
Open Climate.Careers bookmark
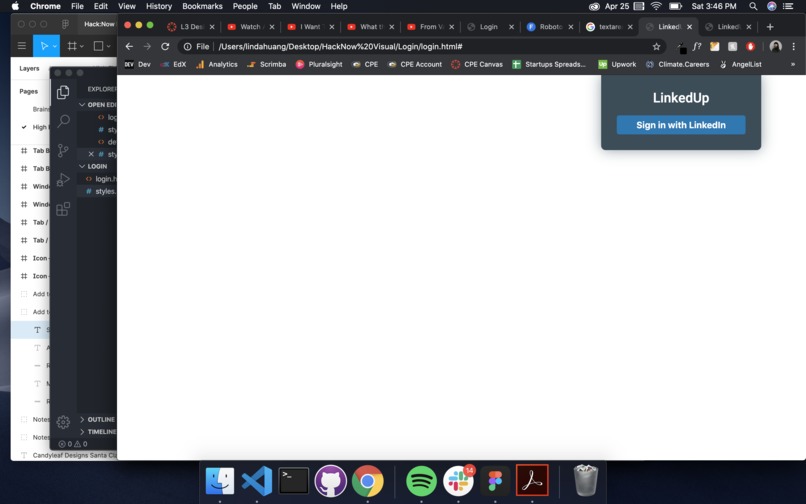click(x=677, y=64)
